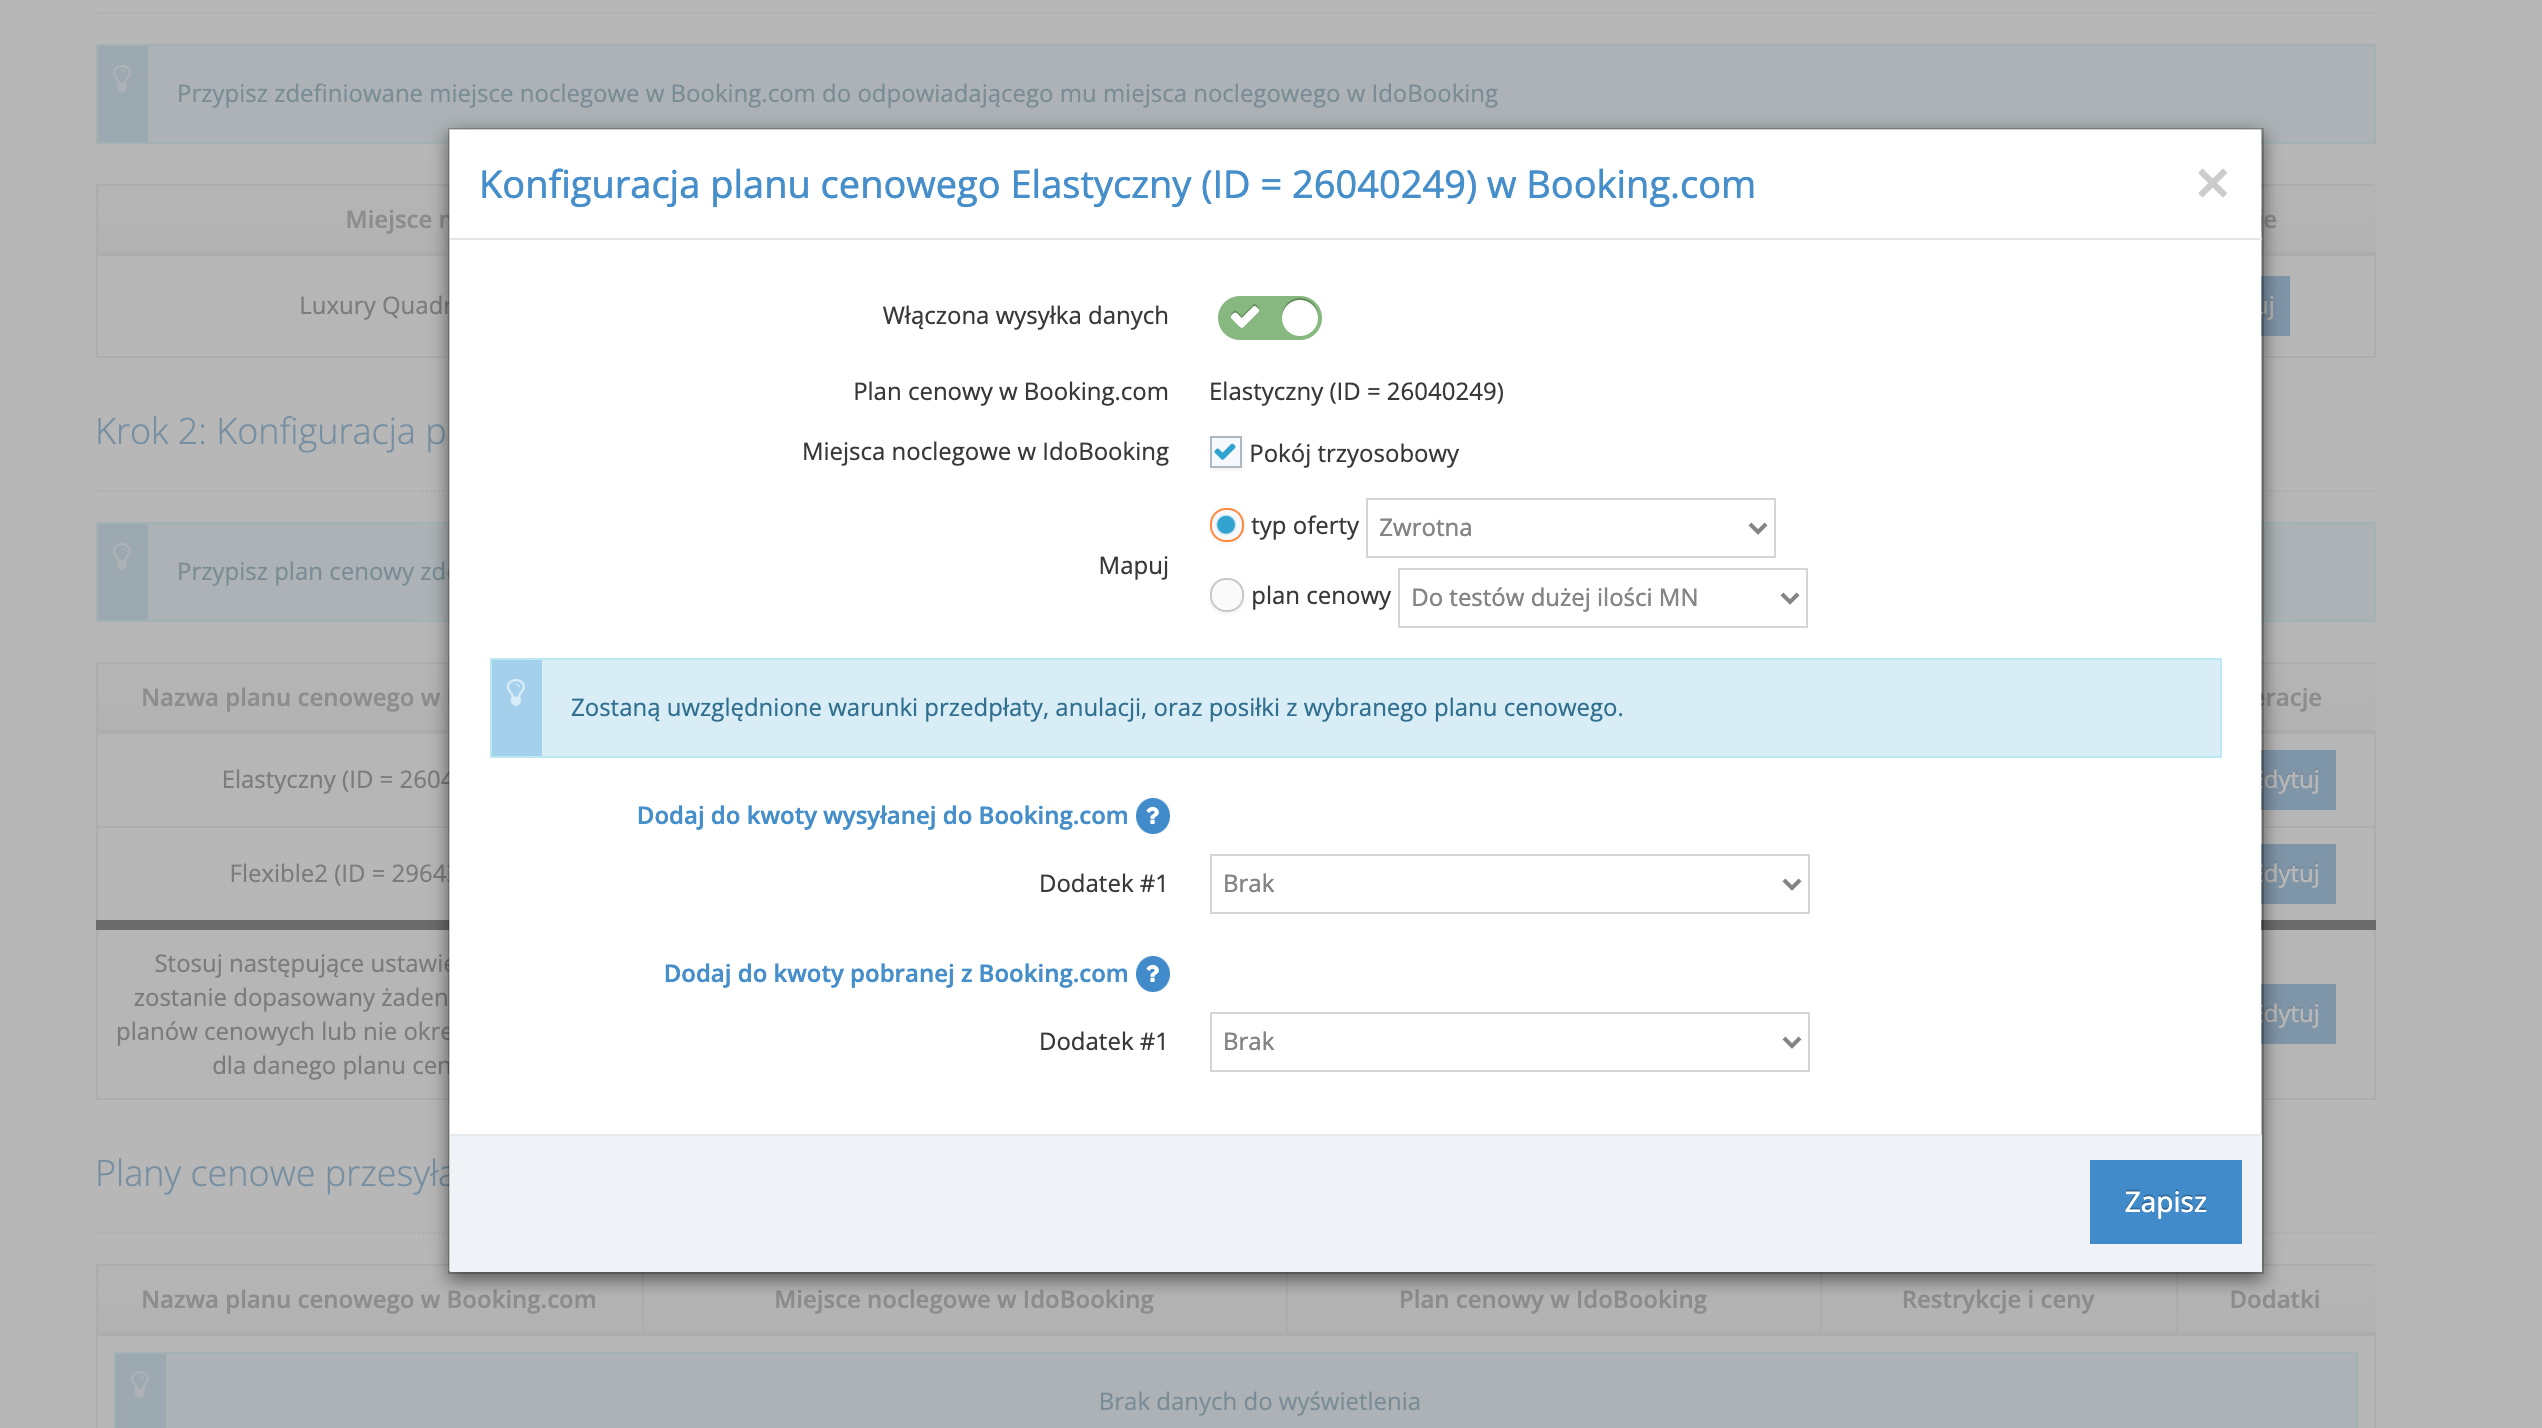Open Dodatek #1 dropdown under wysyłanej do Booking.com
This screenshot has width=2542, height=1428.
(x=1509, y=884)
